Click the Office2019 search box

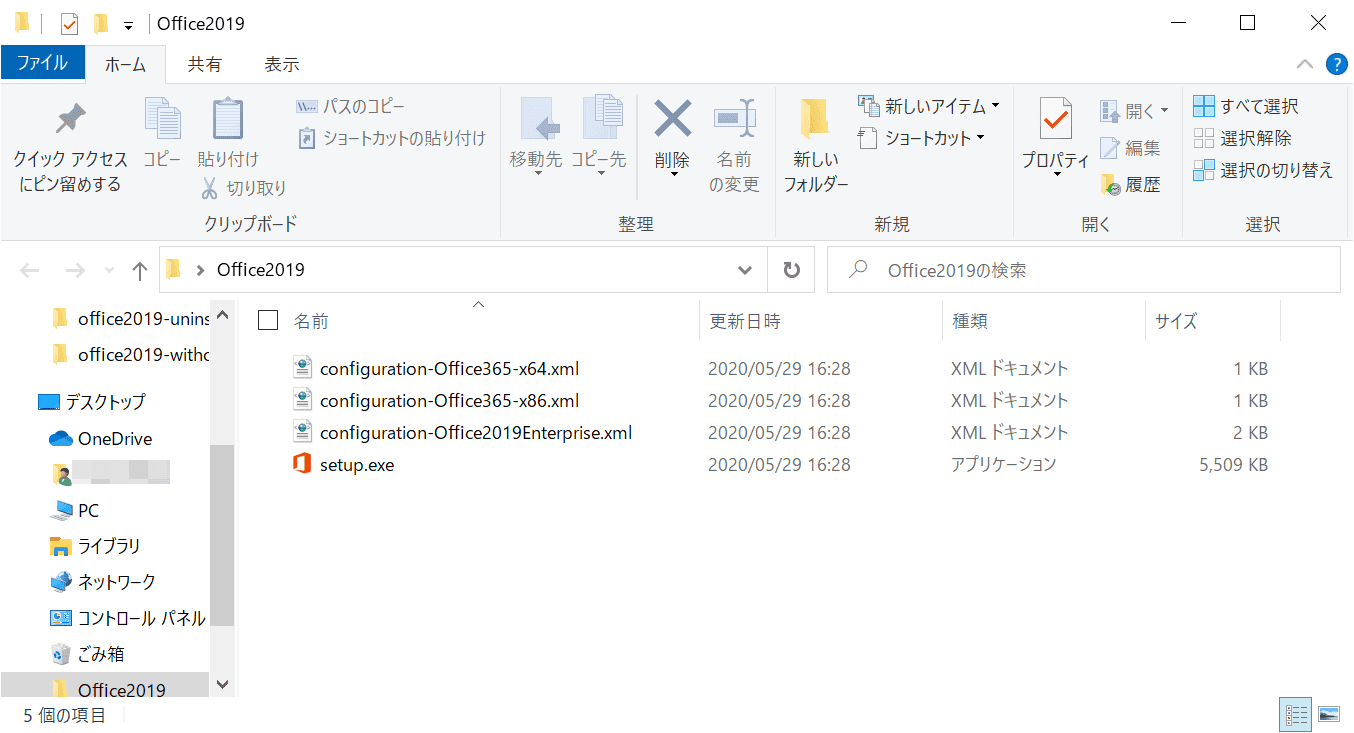(x=1084, y=270)
